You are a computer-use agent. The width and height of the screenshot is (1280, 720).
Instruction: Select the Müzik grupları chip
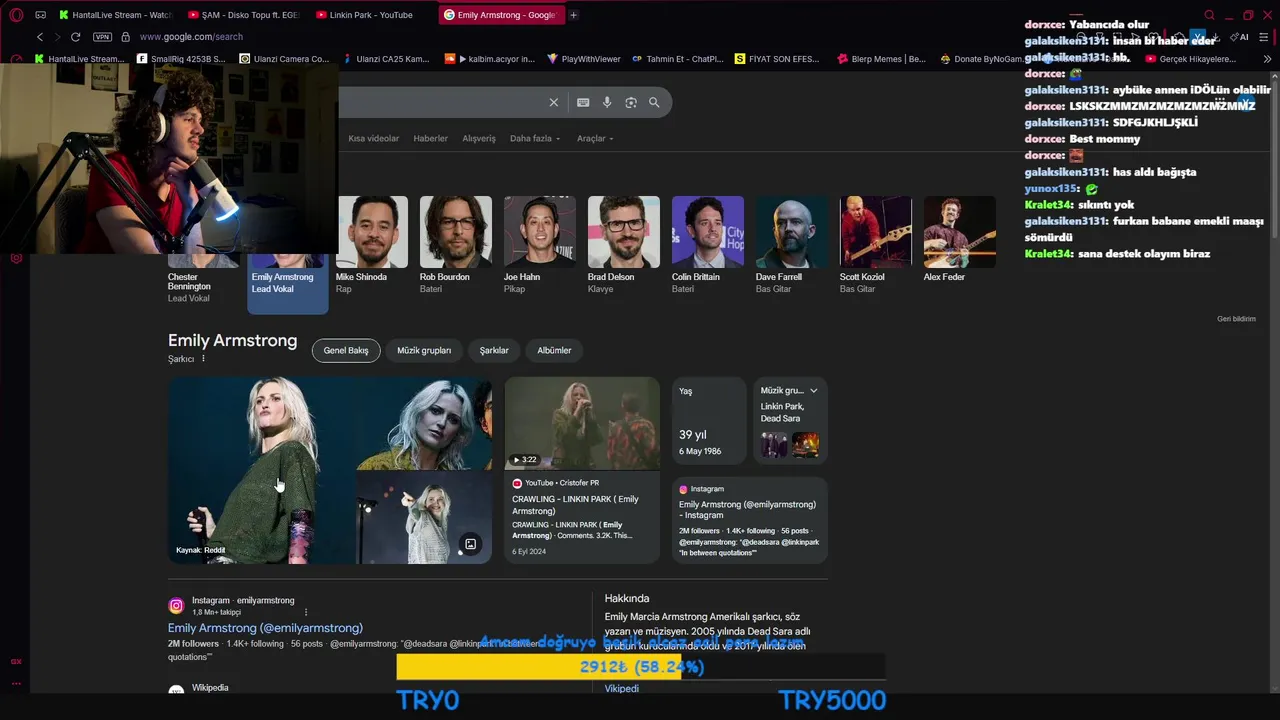424,350
